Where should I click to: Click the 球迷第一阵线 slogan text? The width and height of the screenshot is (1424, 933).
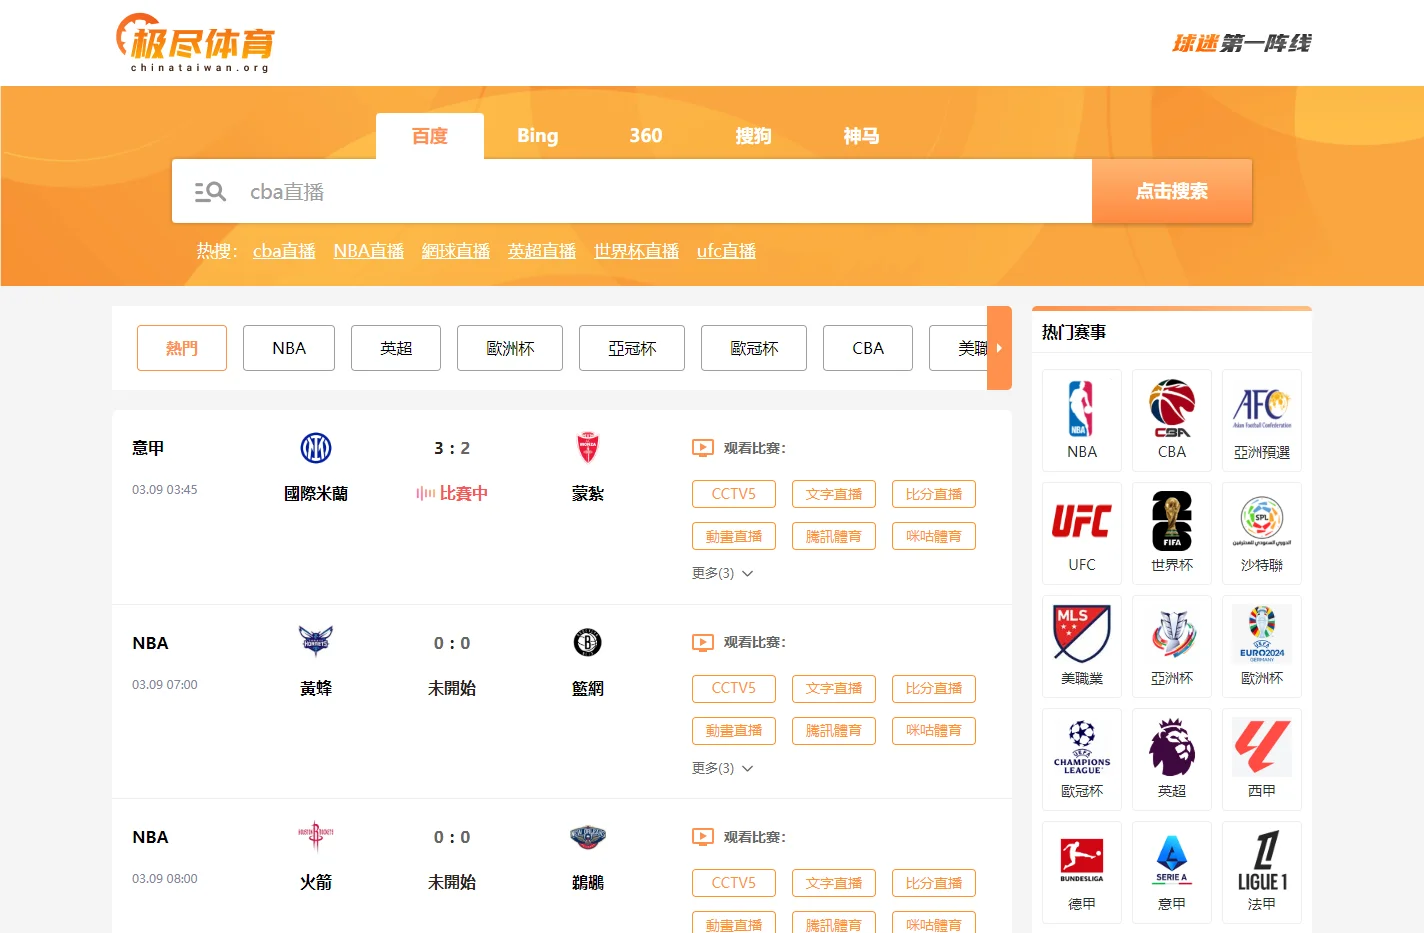(x=1241, y=43)
